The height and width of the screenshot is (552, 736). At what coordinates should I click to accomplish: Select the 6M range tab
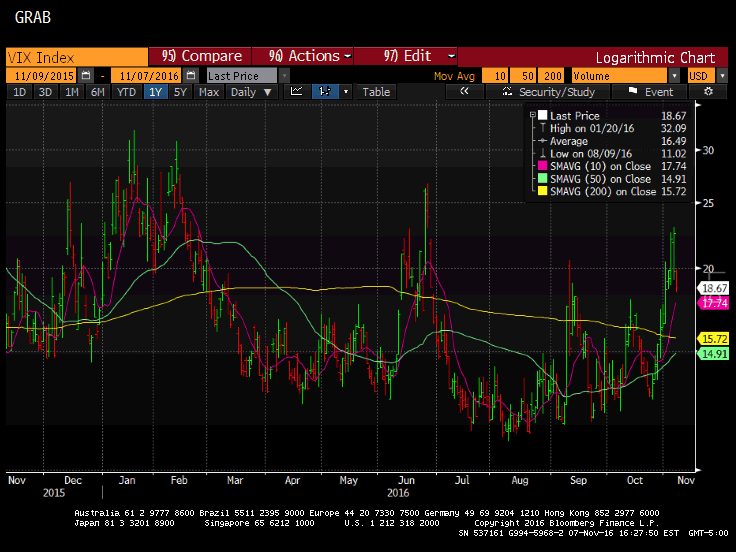(98, 92)
